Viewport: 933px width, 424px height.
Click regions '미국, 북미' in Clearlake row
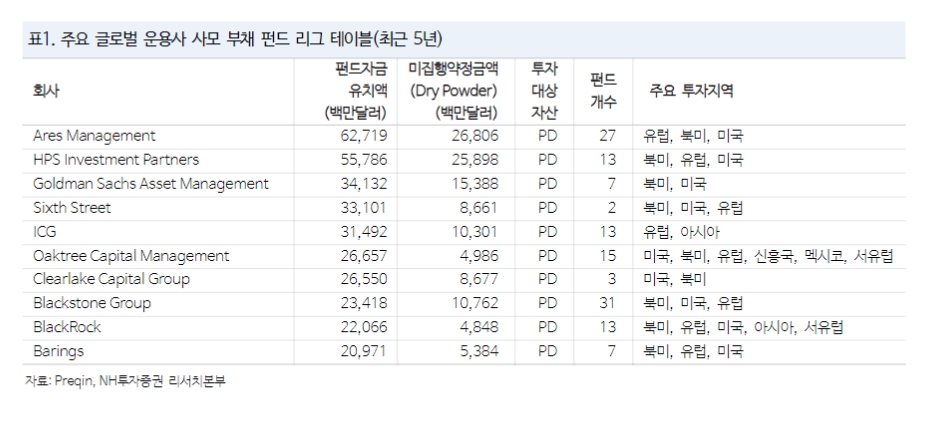click(x=675, y=279)
